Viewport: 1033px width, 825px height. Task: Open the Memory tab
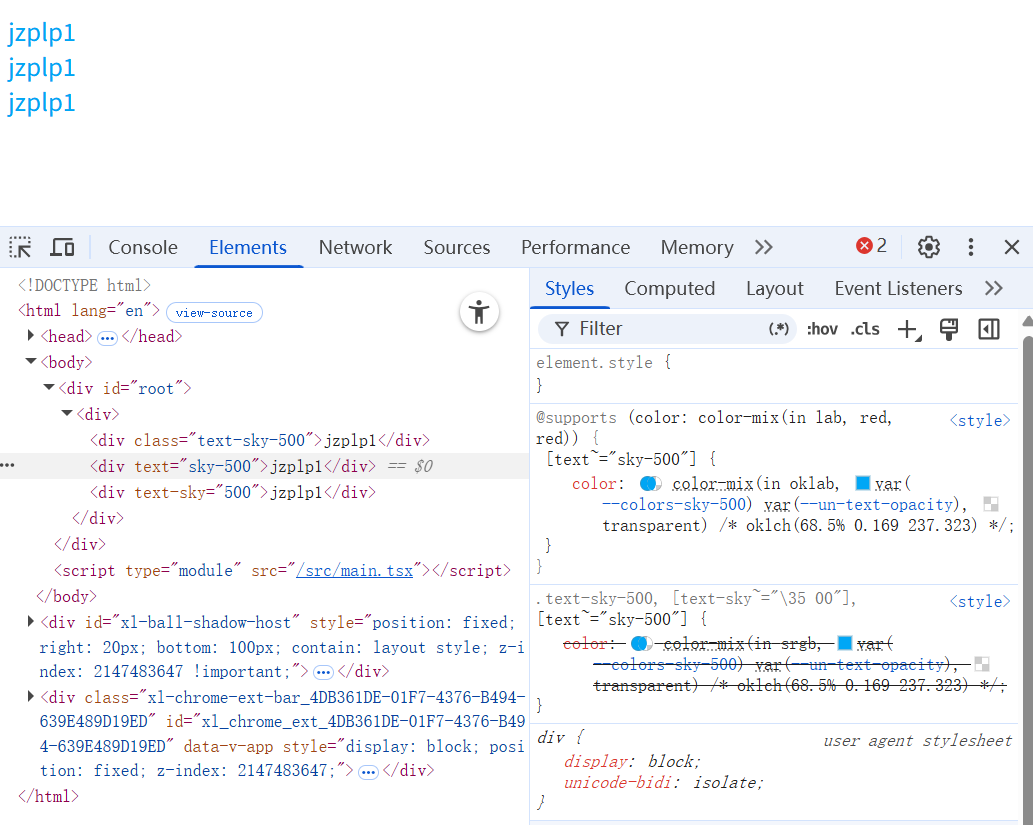point(697,248)
